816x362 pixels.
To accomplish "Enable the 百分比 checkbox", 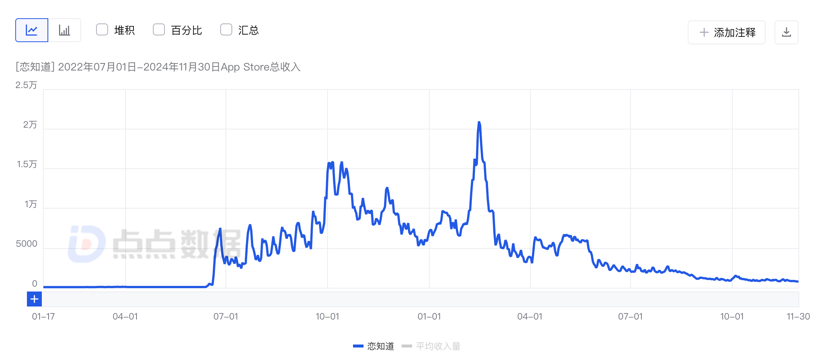I will 159,30.
